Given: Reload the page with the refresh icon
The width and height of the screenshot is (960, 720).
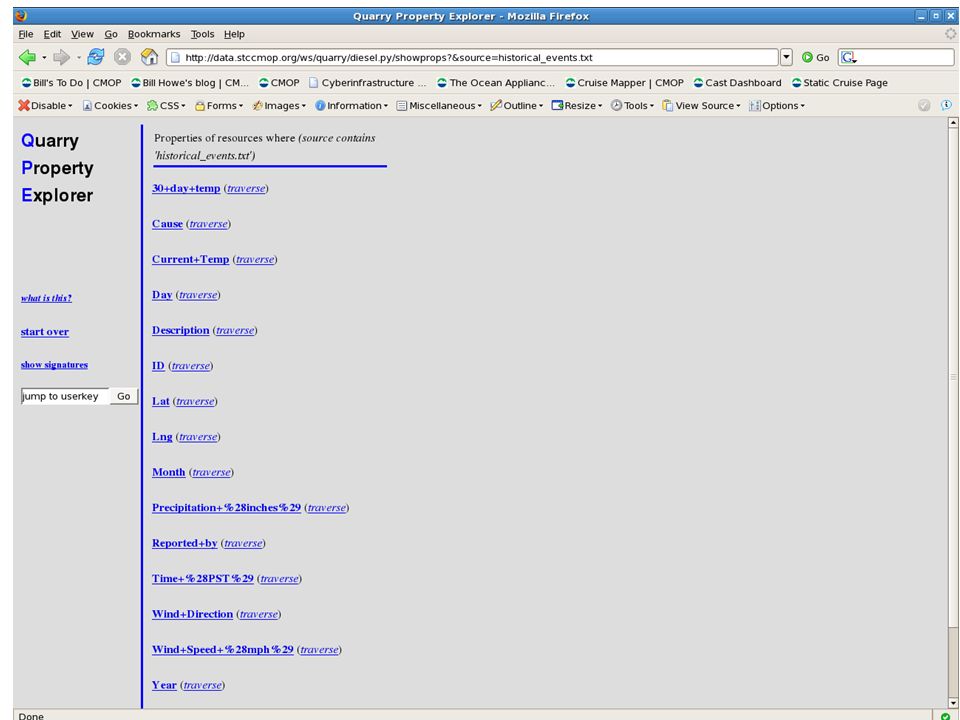Looking at the screenshot, I should coord(96,57).
